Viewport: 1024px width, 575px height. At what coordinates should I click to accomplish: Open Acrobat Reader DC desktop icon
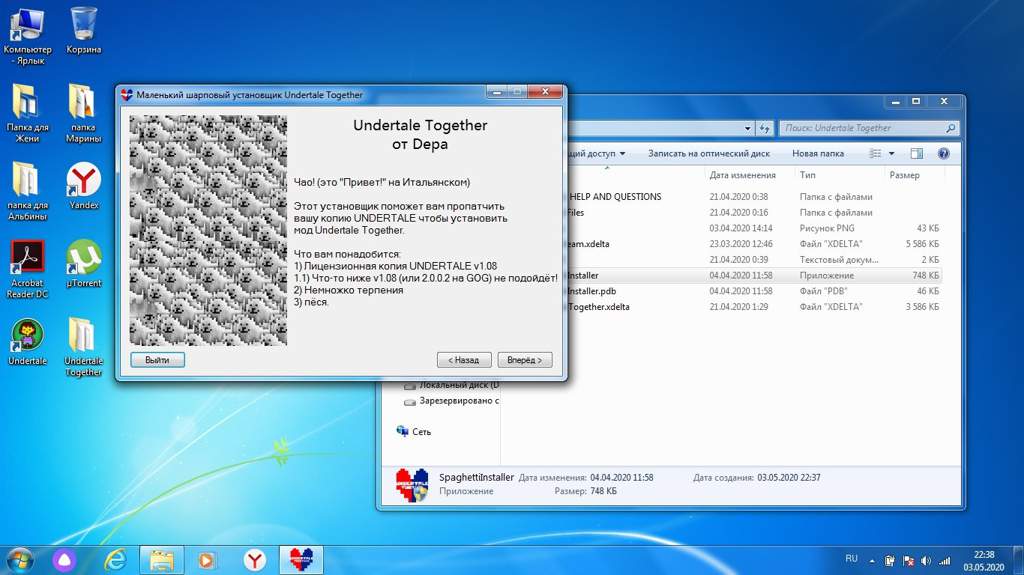pos(27,269)
